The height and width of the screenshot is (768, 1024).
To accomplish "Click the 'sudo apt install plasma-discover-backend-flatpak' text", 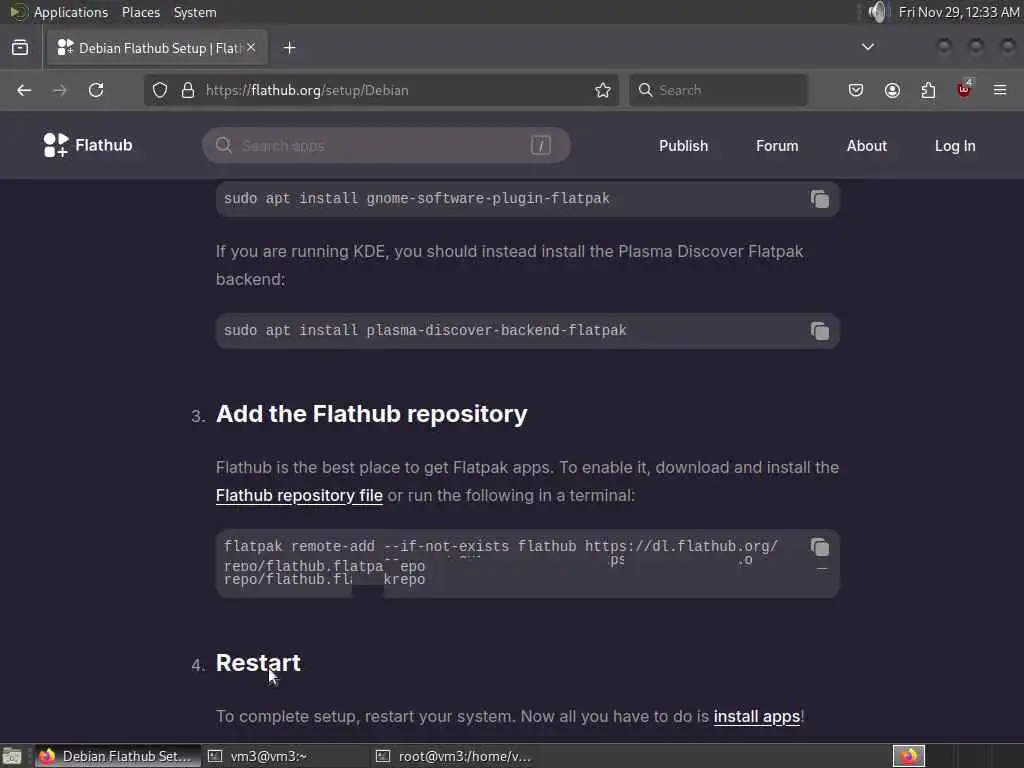I will (x=425, y=330).
